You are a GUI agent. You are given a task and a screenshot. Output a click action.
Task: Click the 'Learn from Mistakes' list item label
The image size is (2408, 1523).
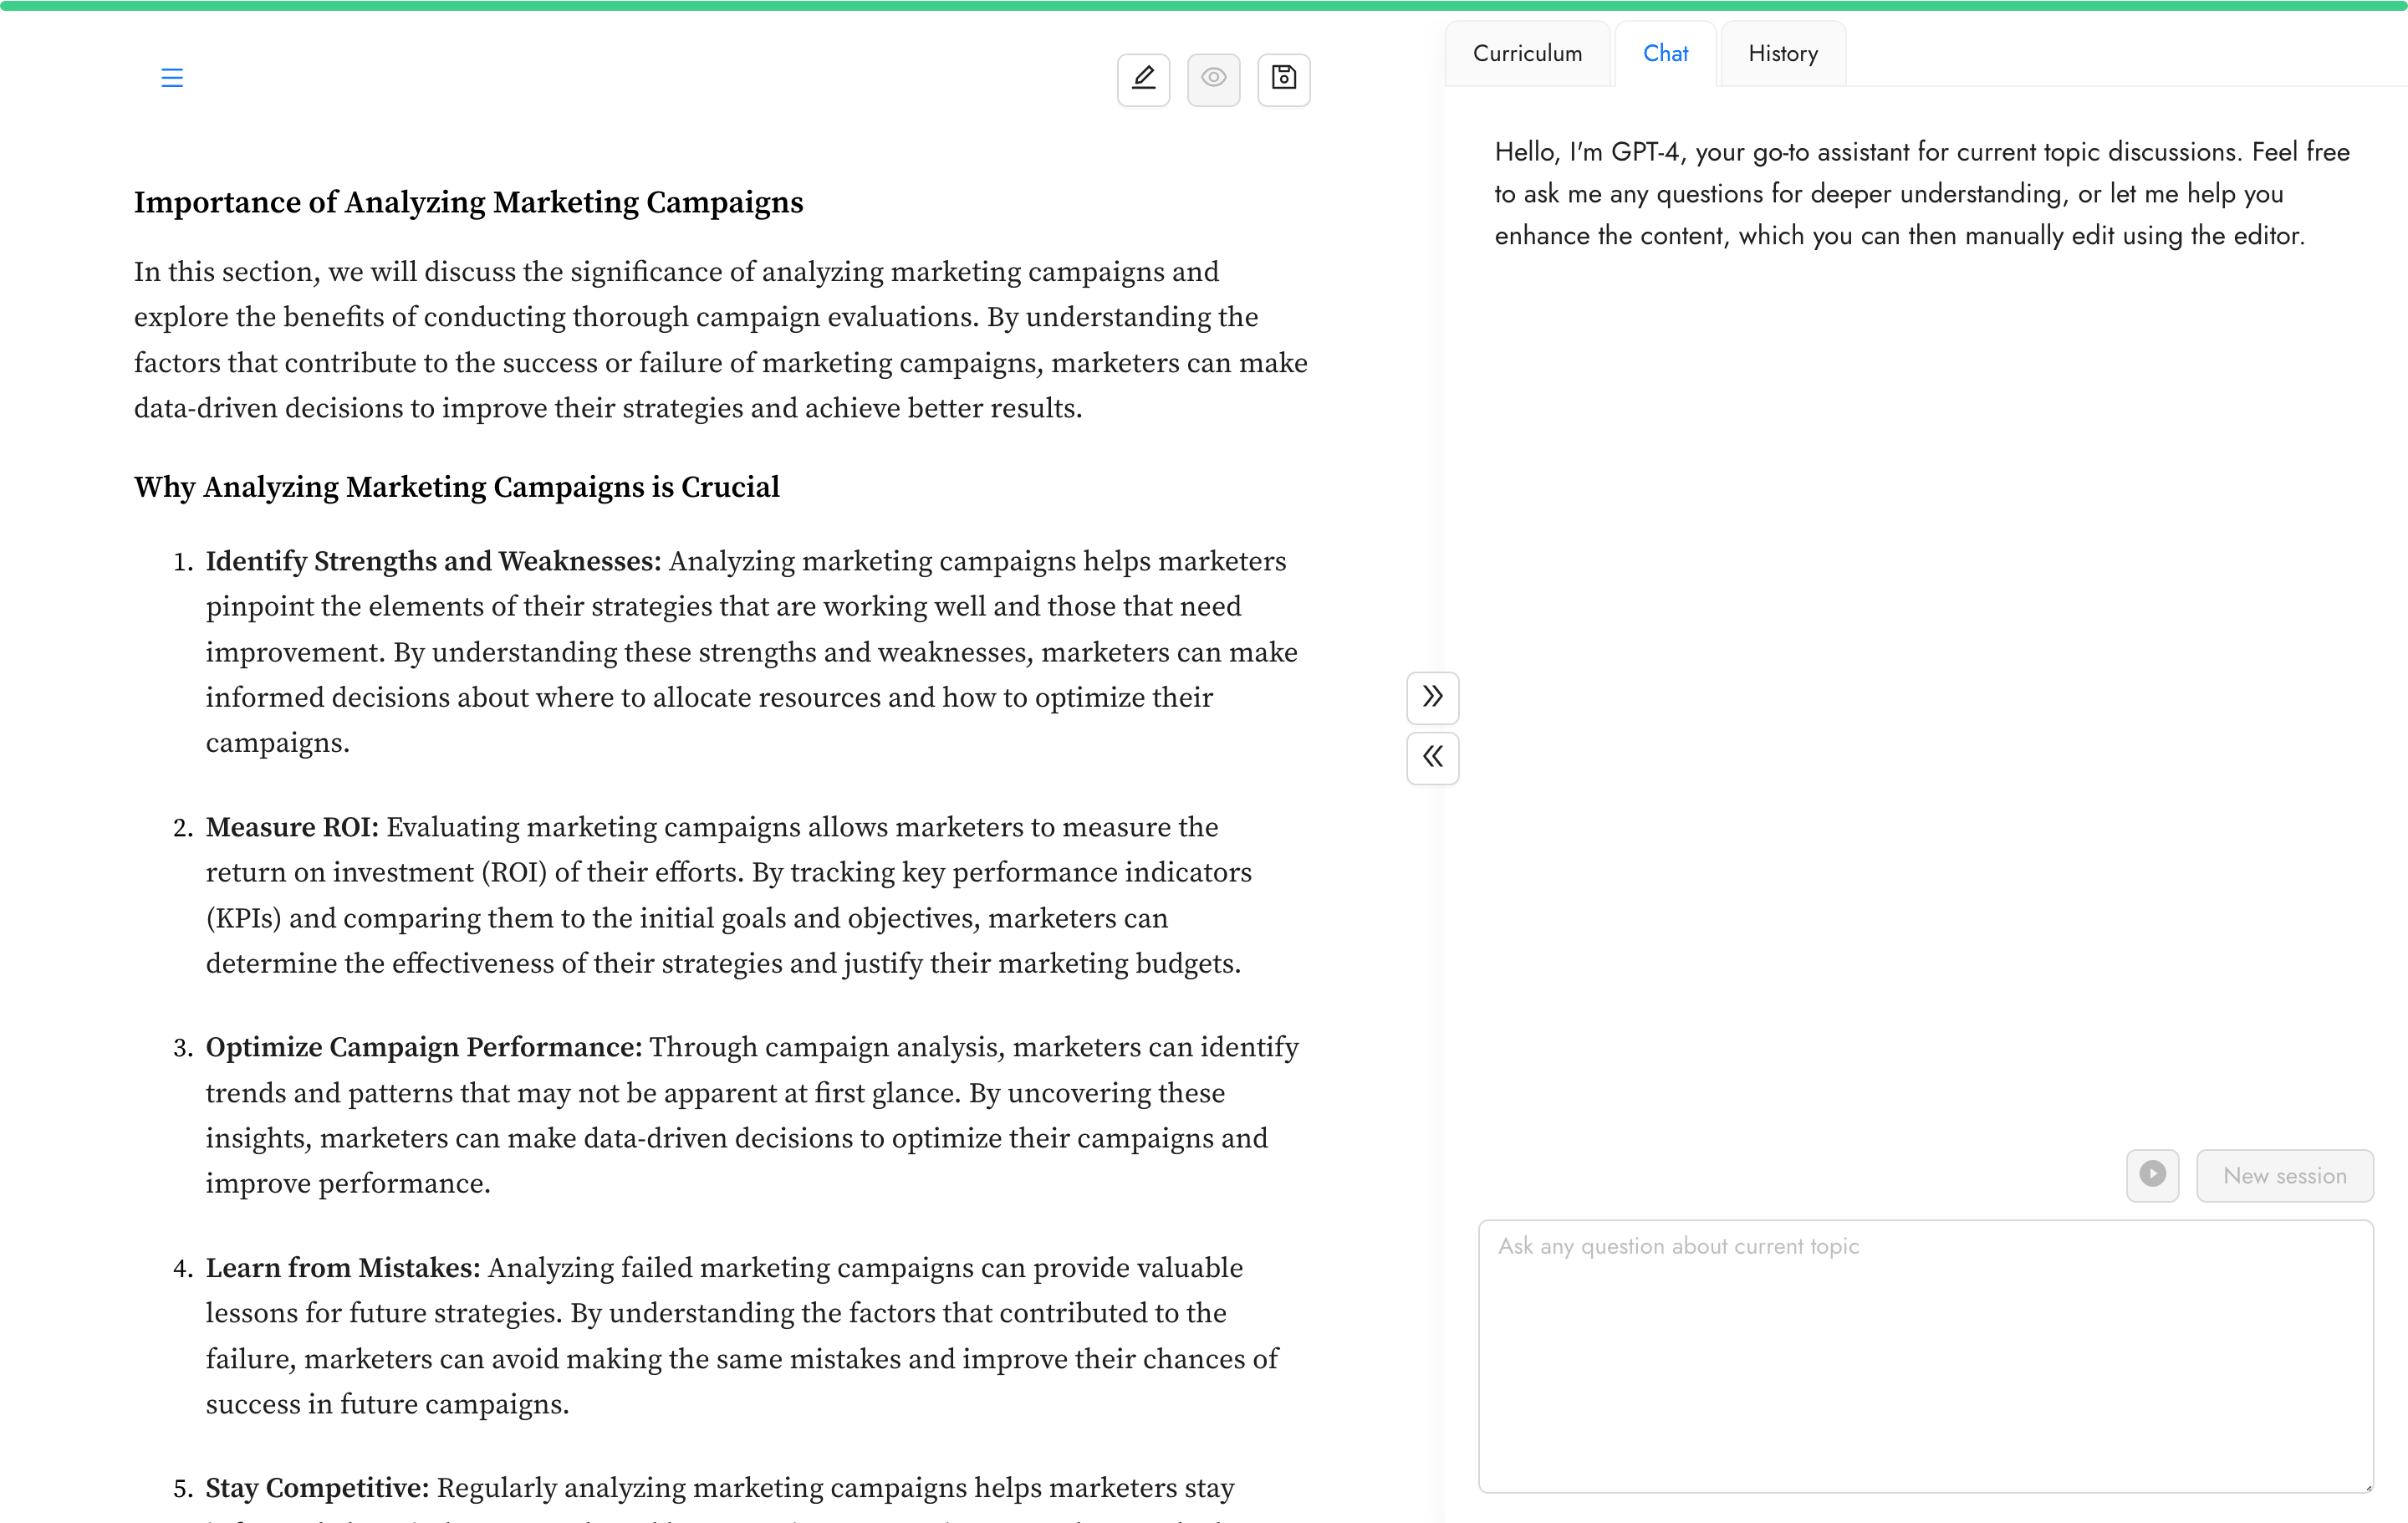click(x=343, y=1268)
